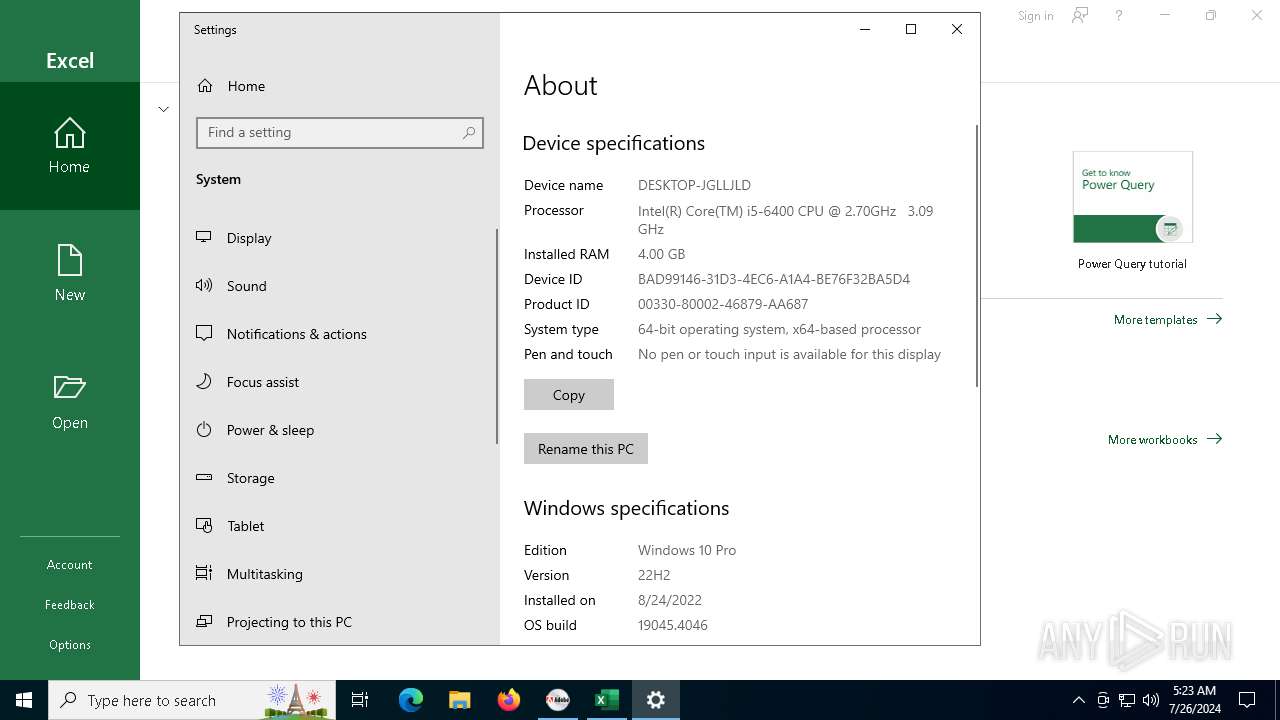Show hidden system tray icons
The height and width of the screenshot is (720, 1280).
tap(1079, 700)
